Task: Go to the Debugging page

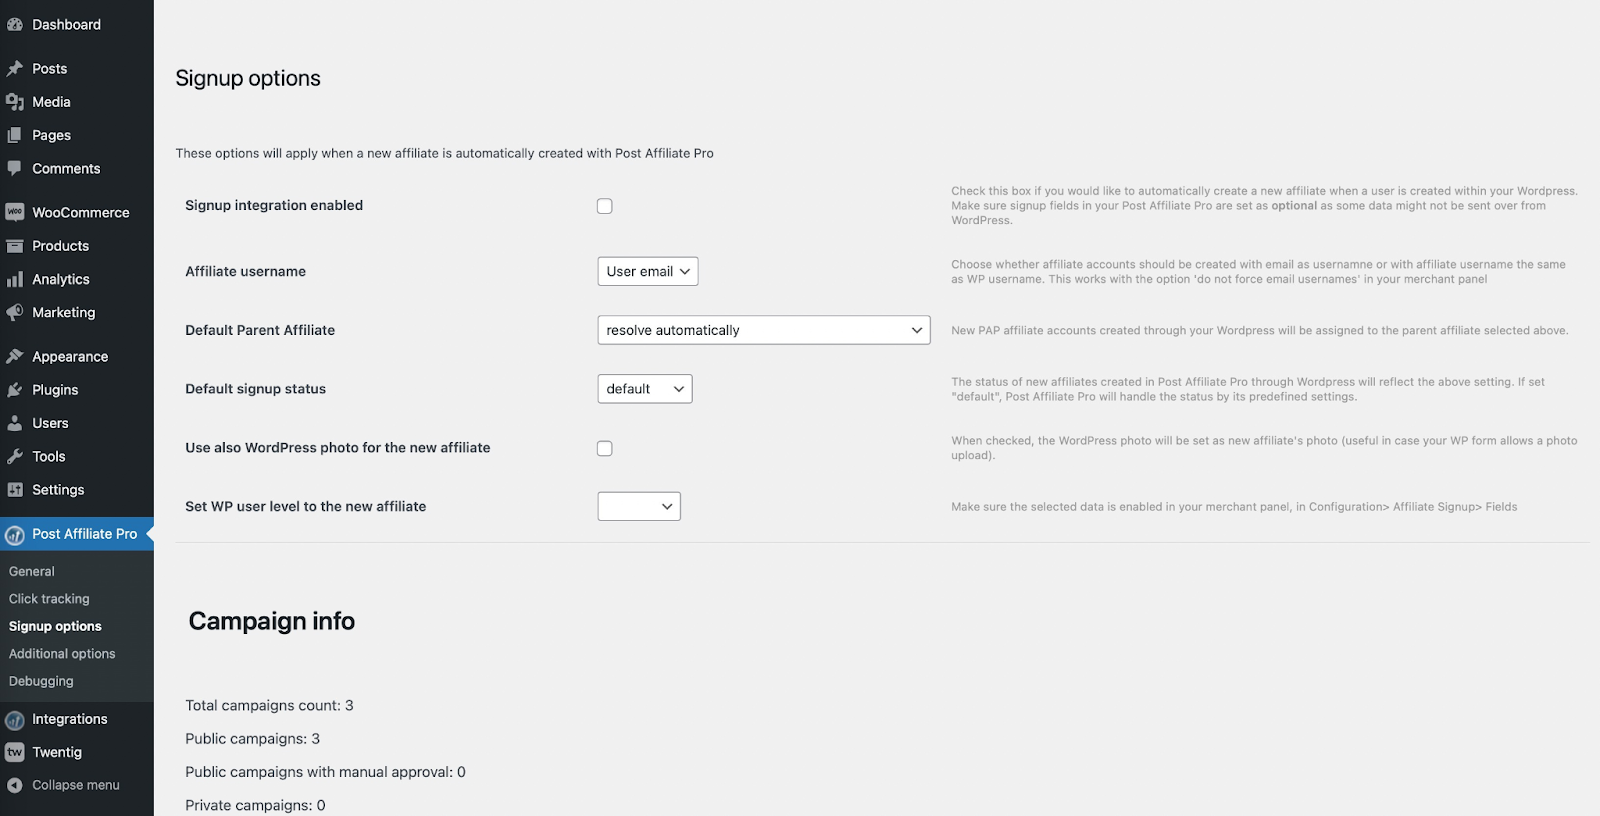Action: click(40, 681)
